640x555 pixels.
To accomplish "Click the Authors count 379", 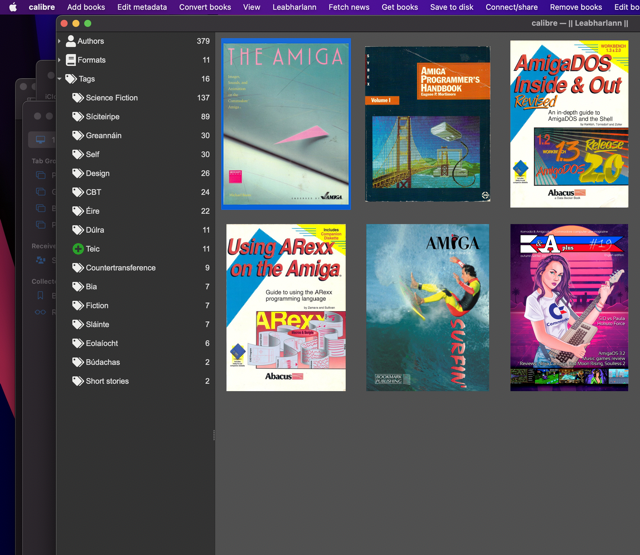I will [x=203, y=41].
